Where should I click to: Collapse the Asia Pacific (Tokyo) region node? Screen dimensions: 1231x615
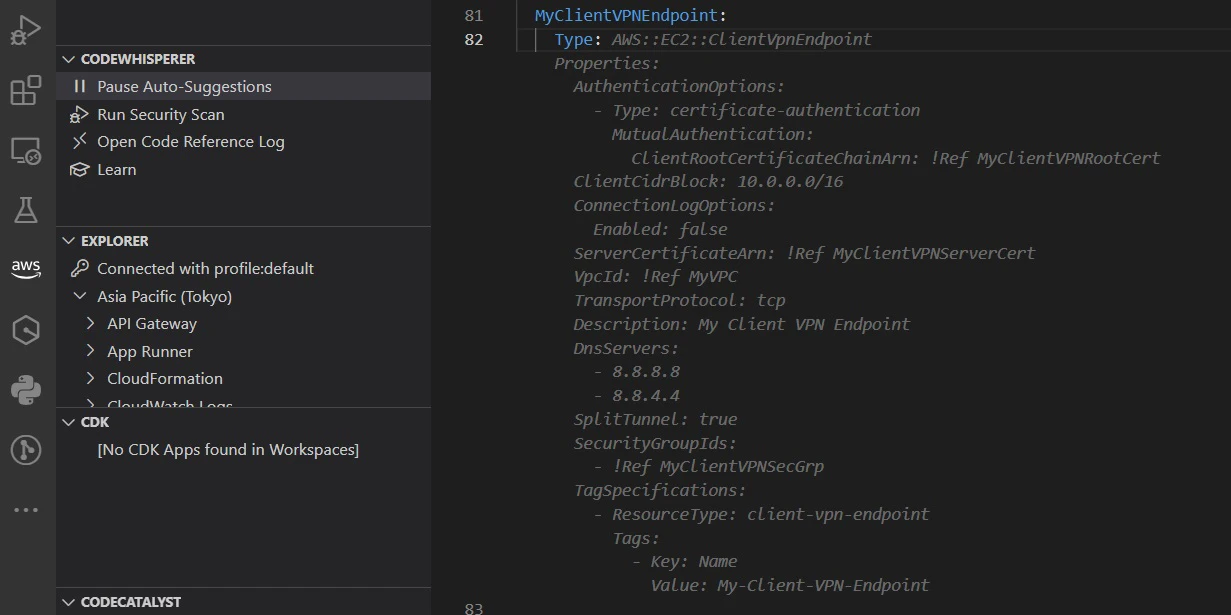80,297
